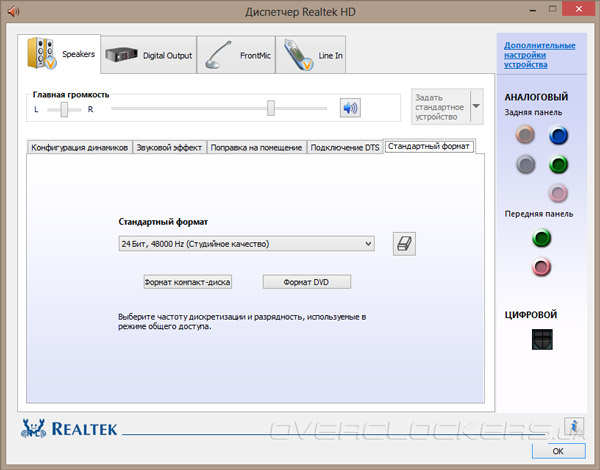Click the blue rear panel jack
This screenshot has height=470, width=600.
pyautogui.click(x=558, y=135)
